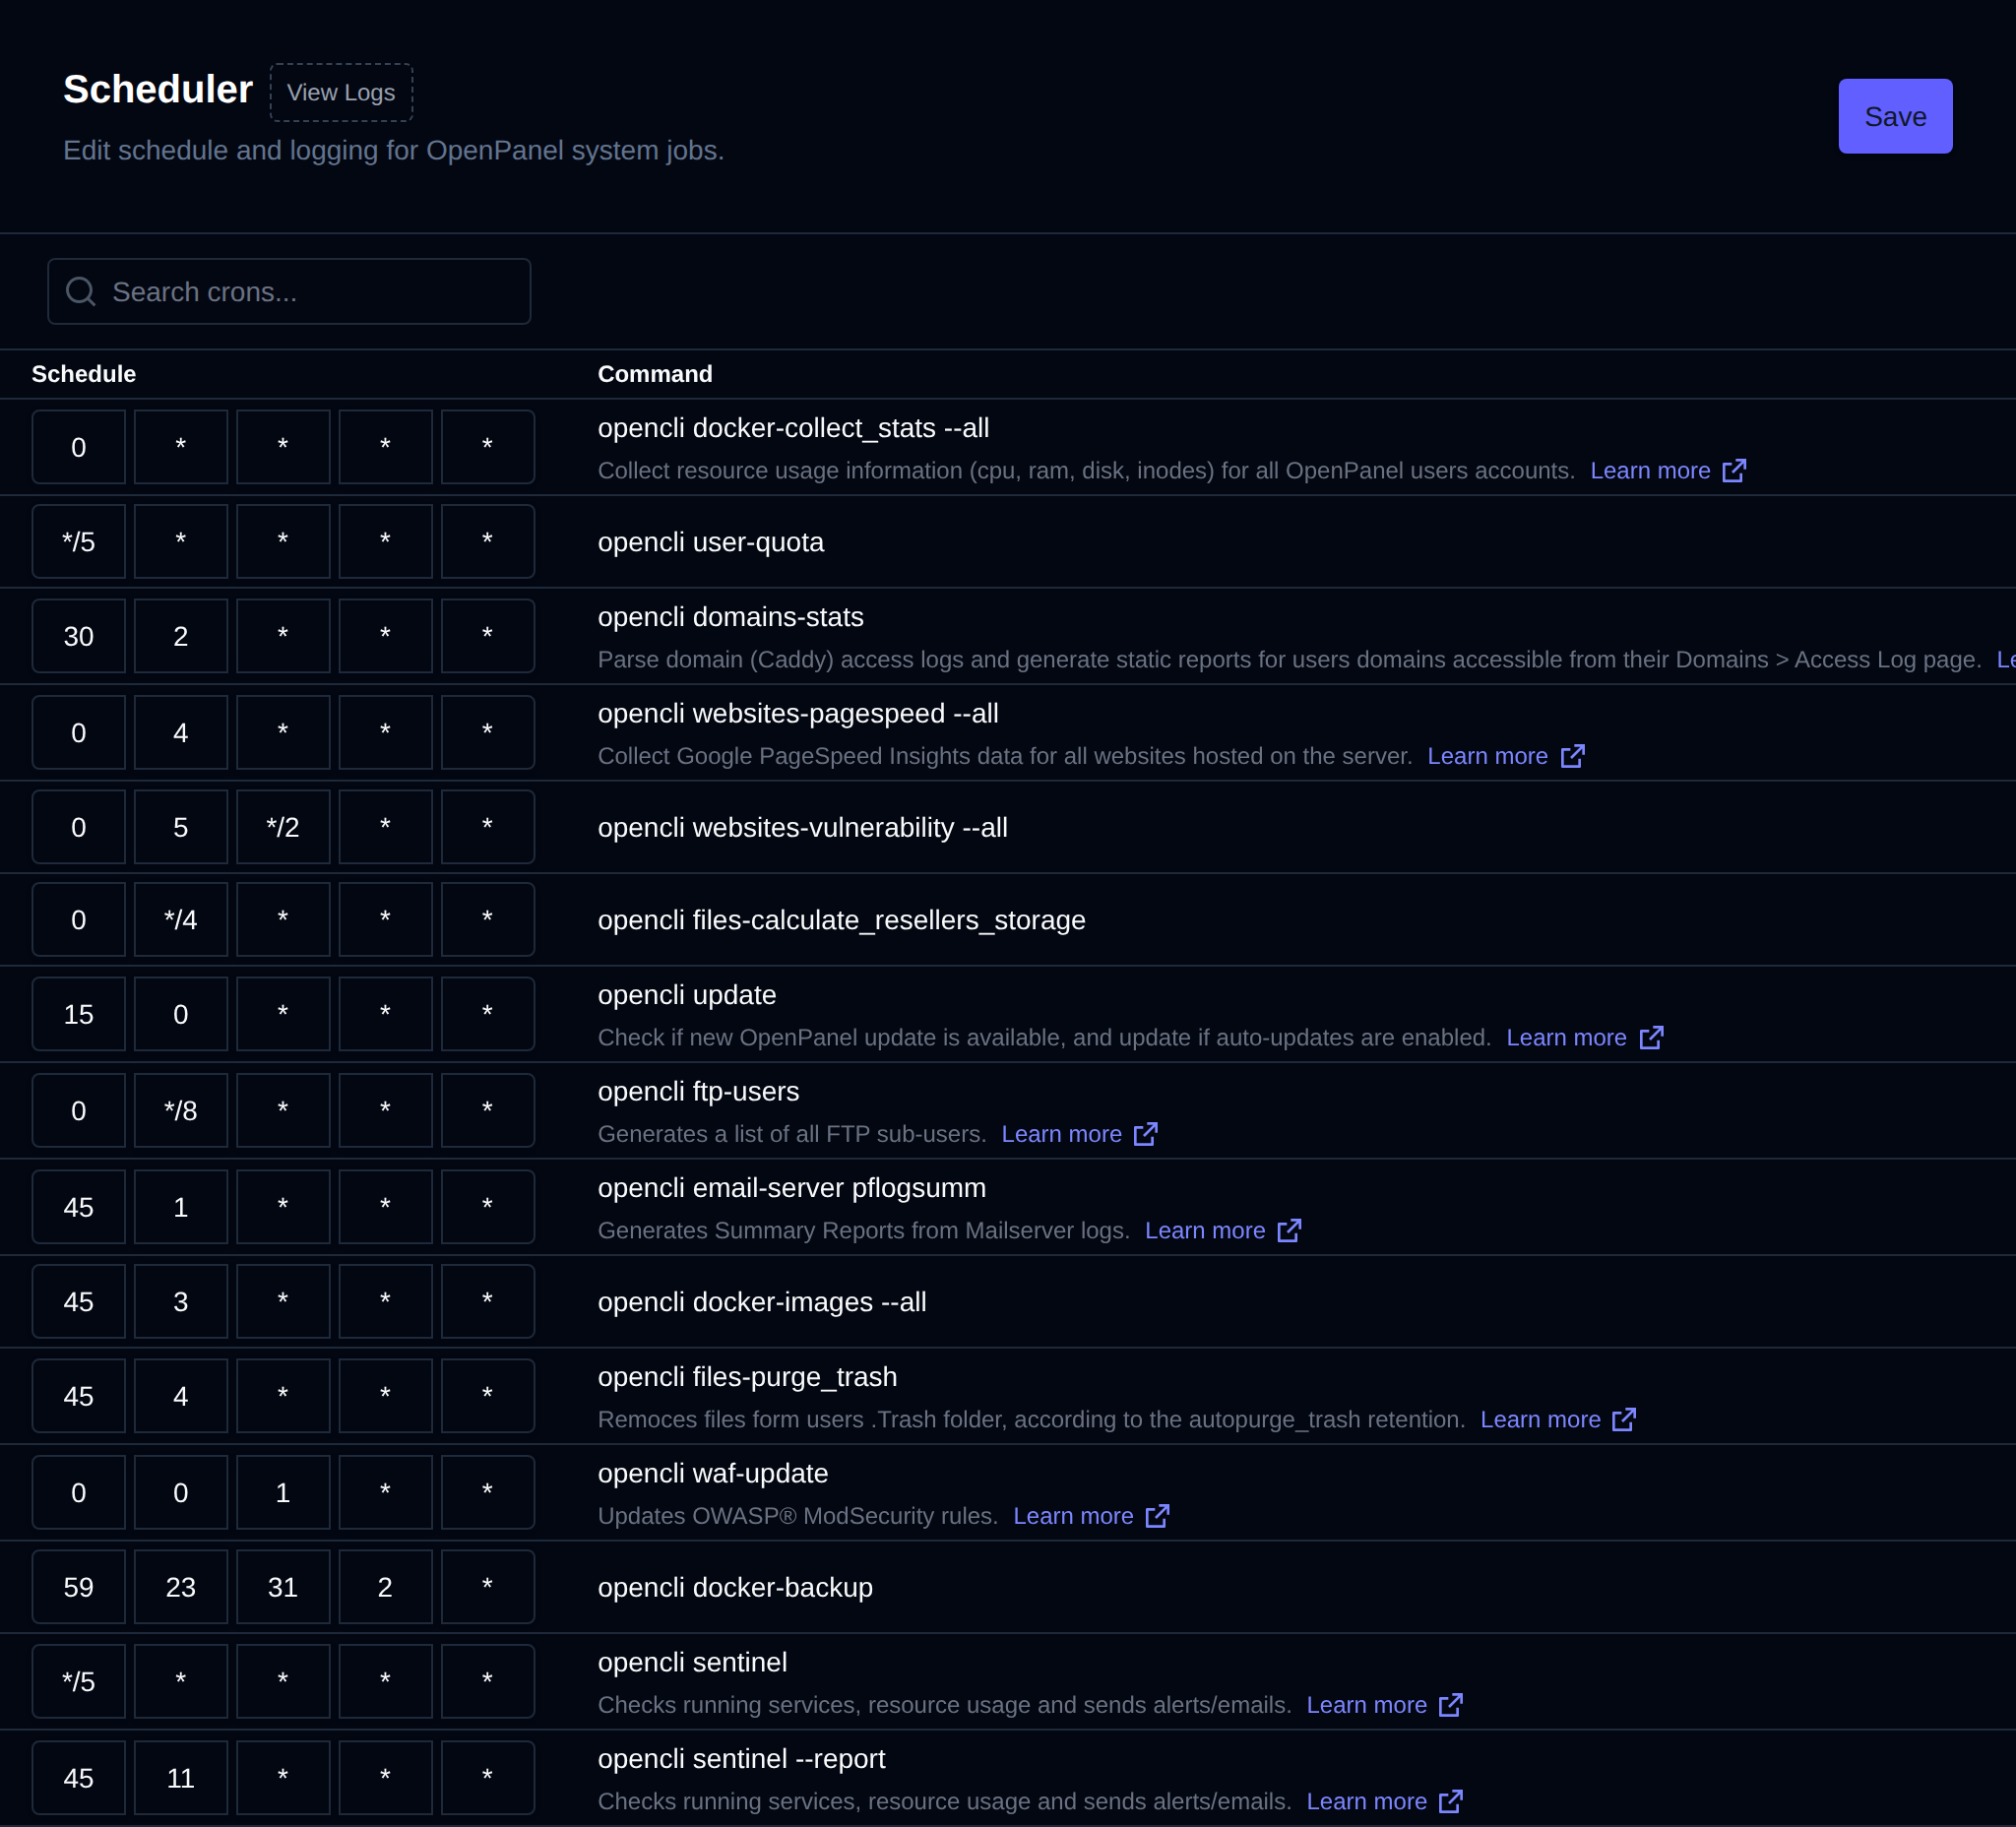Edit hour field 23 of docker-backup row
The image size is (2016, 1827).
coord(181,1588)
